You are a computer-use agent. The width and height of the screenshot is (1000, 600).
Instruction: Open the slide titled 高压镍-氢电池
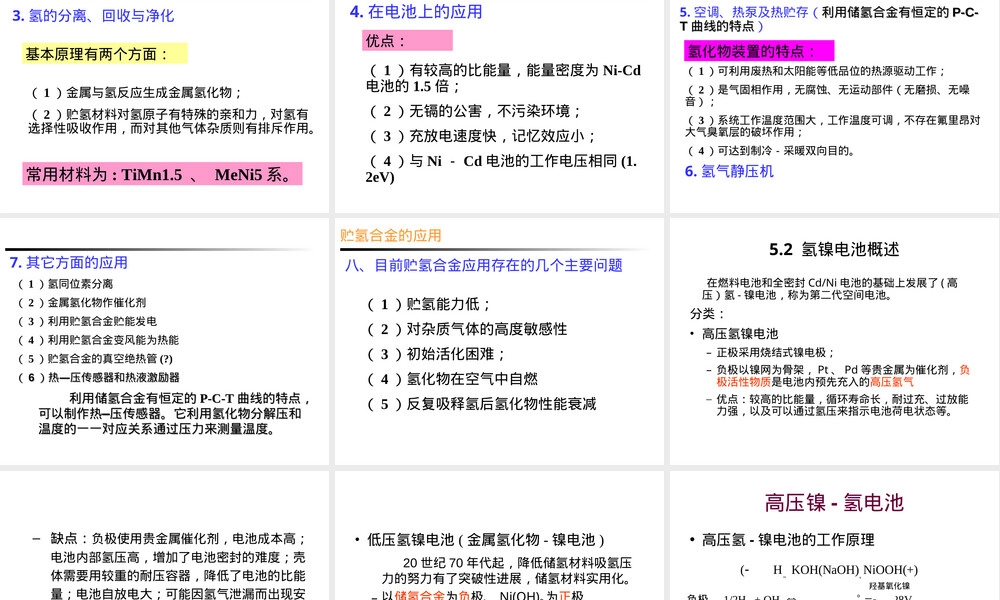(x=834, y=536)
